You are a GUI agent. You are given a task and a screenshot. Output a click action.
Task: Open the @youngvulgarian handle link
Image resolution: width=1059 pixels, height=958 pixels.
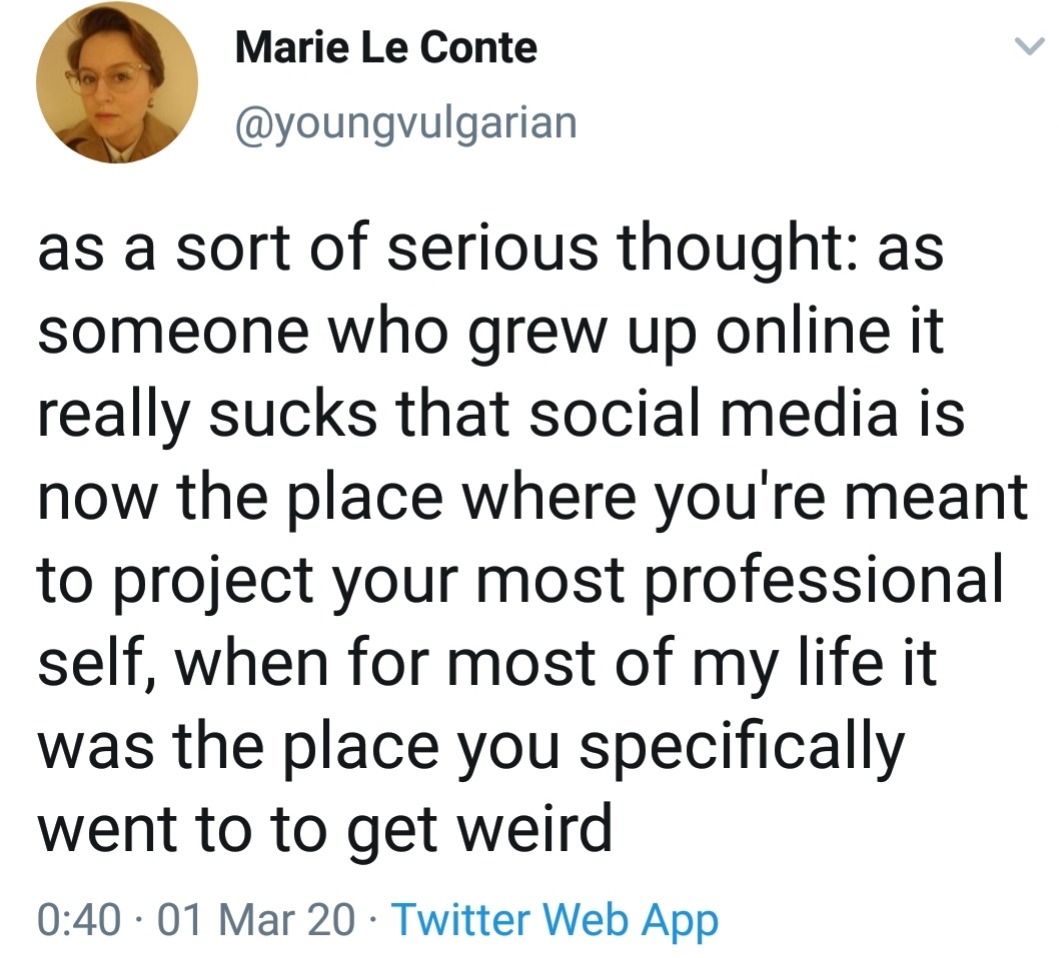point(406,124)
